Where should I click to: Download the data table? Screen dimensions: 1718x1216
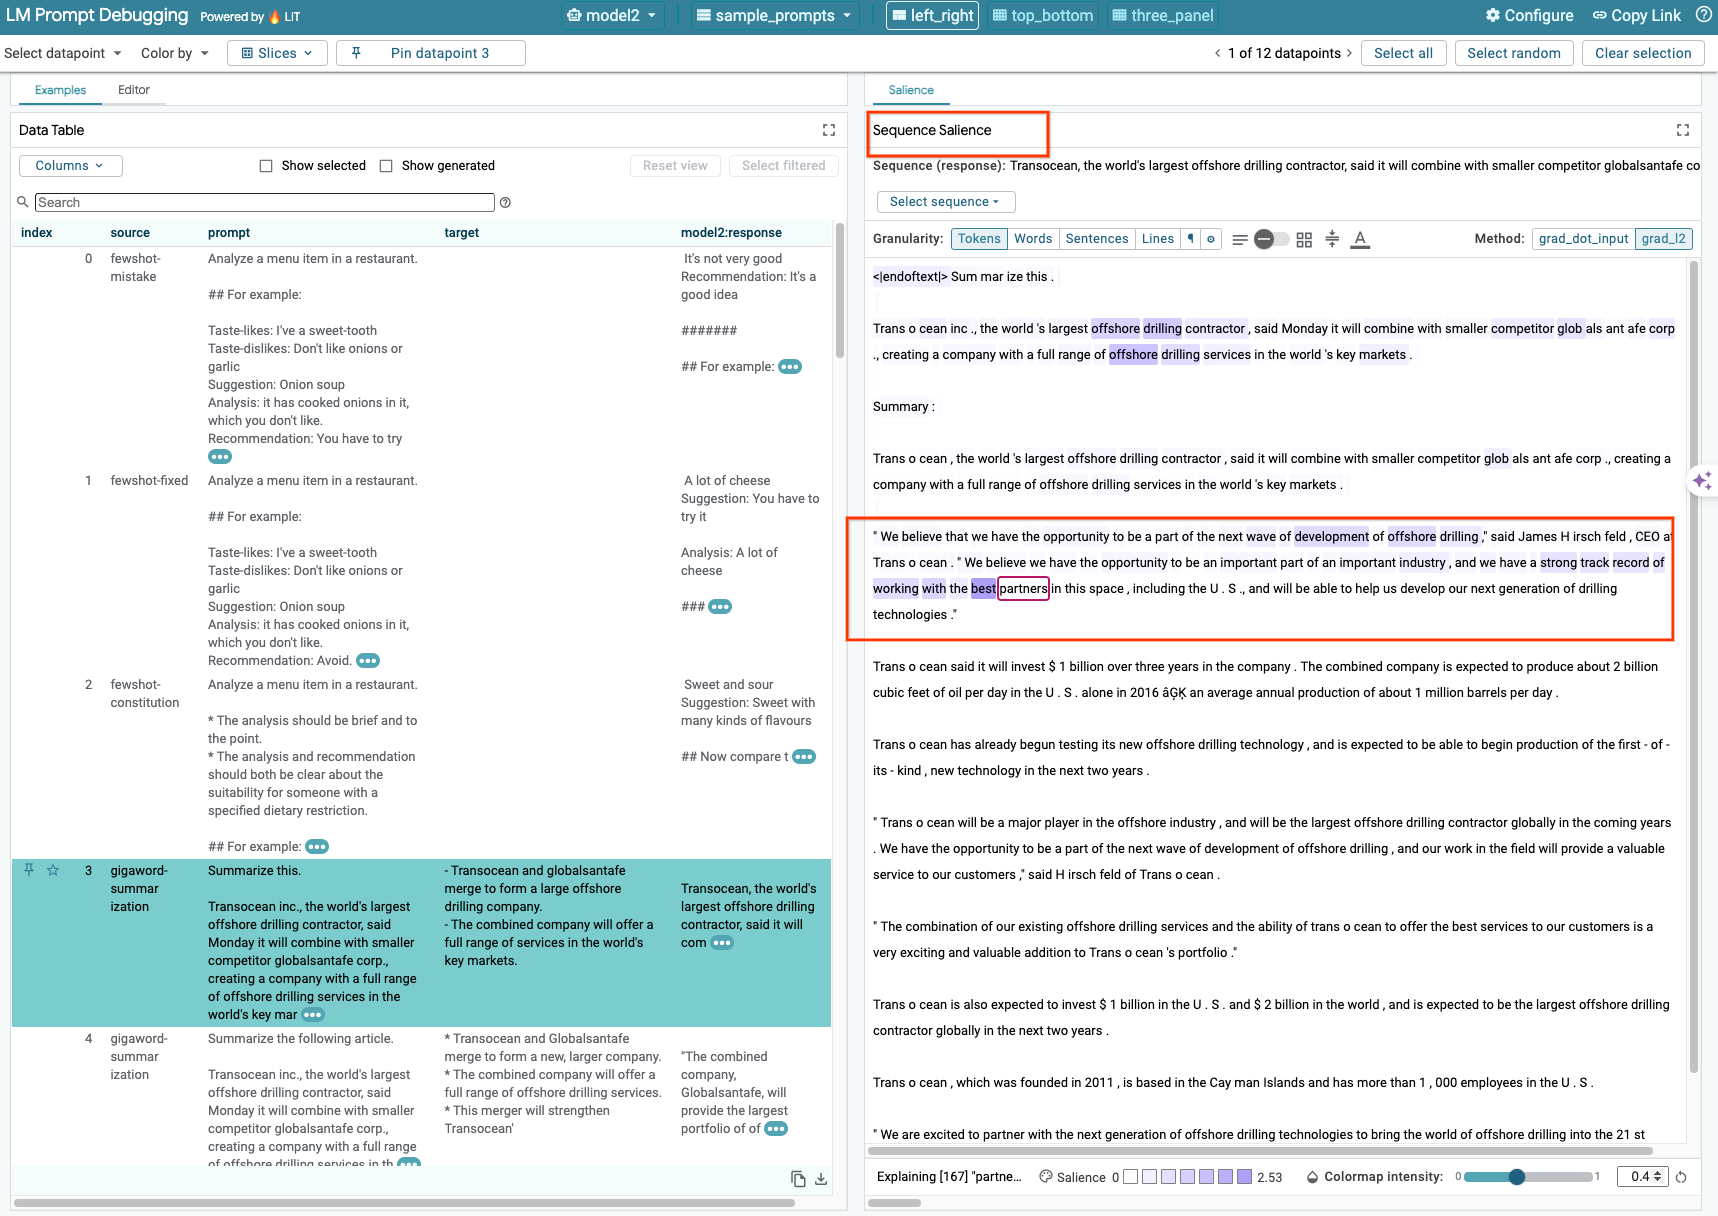tap(821, 1179)
